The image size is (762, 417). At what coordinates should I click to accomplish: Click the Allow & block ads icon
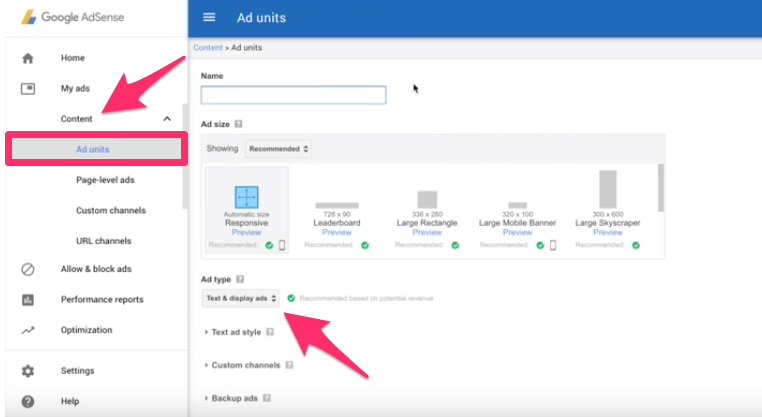[x=28, y=269]
